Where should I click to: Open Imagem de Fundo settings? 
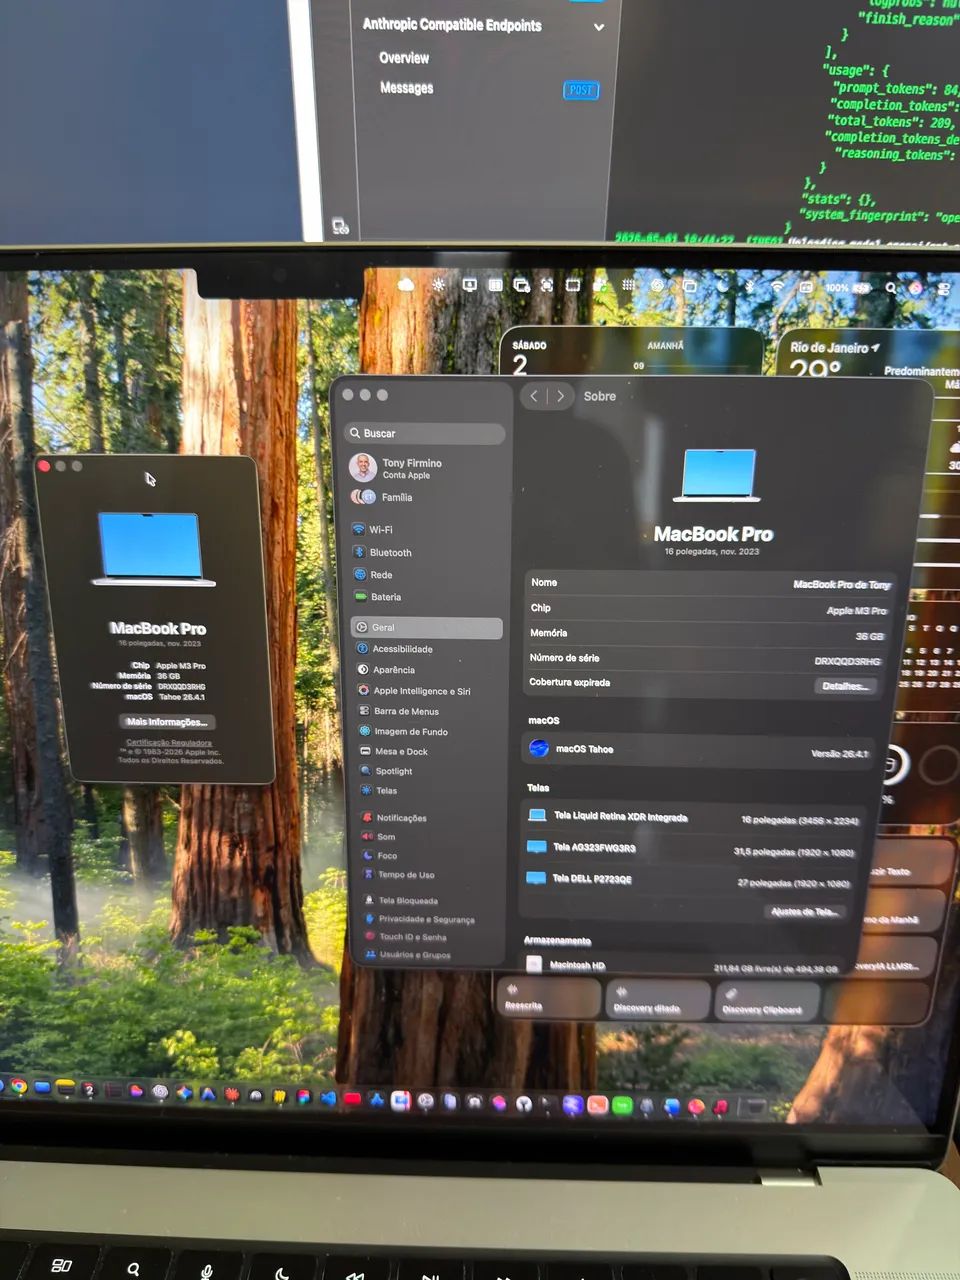coord(429,731)
